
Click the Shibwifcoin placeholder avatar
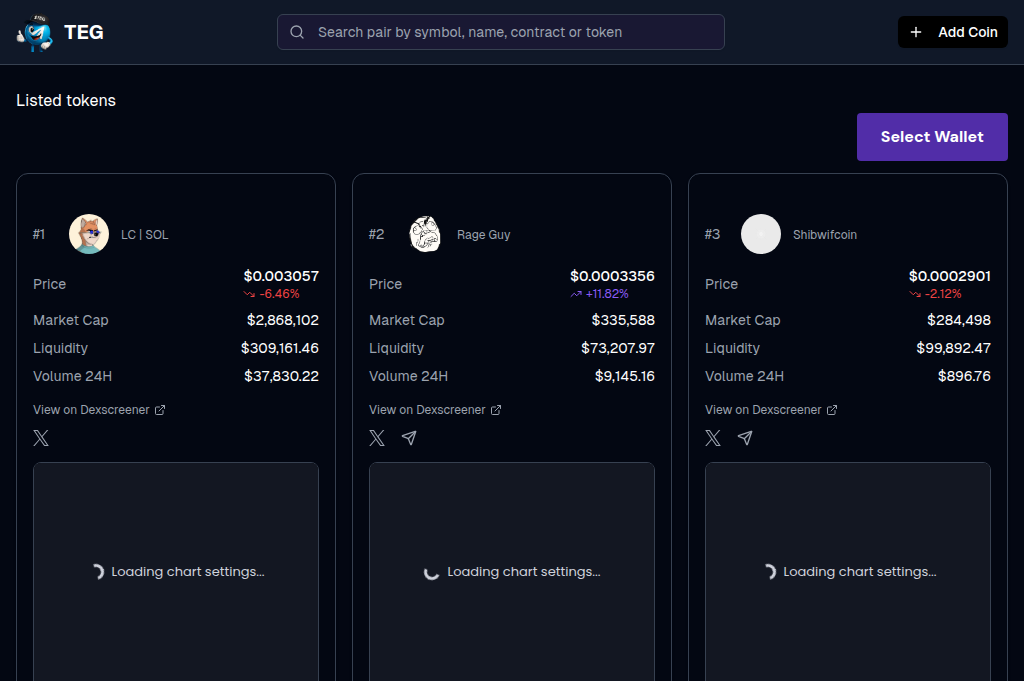tap(761, 234)
